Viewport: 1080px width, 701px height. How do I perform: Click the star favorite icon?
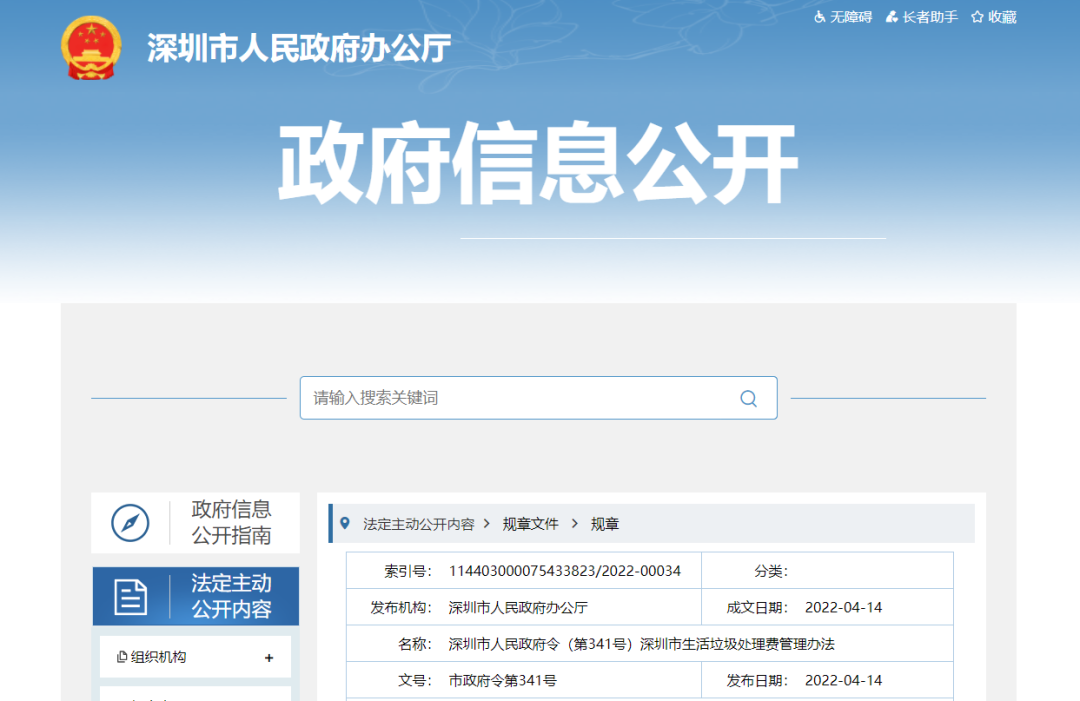tap(977, 17)
